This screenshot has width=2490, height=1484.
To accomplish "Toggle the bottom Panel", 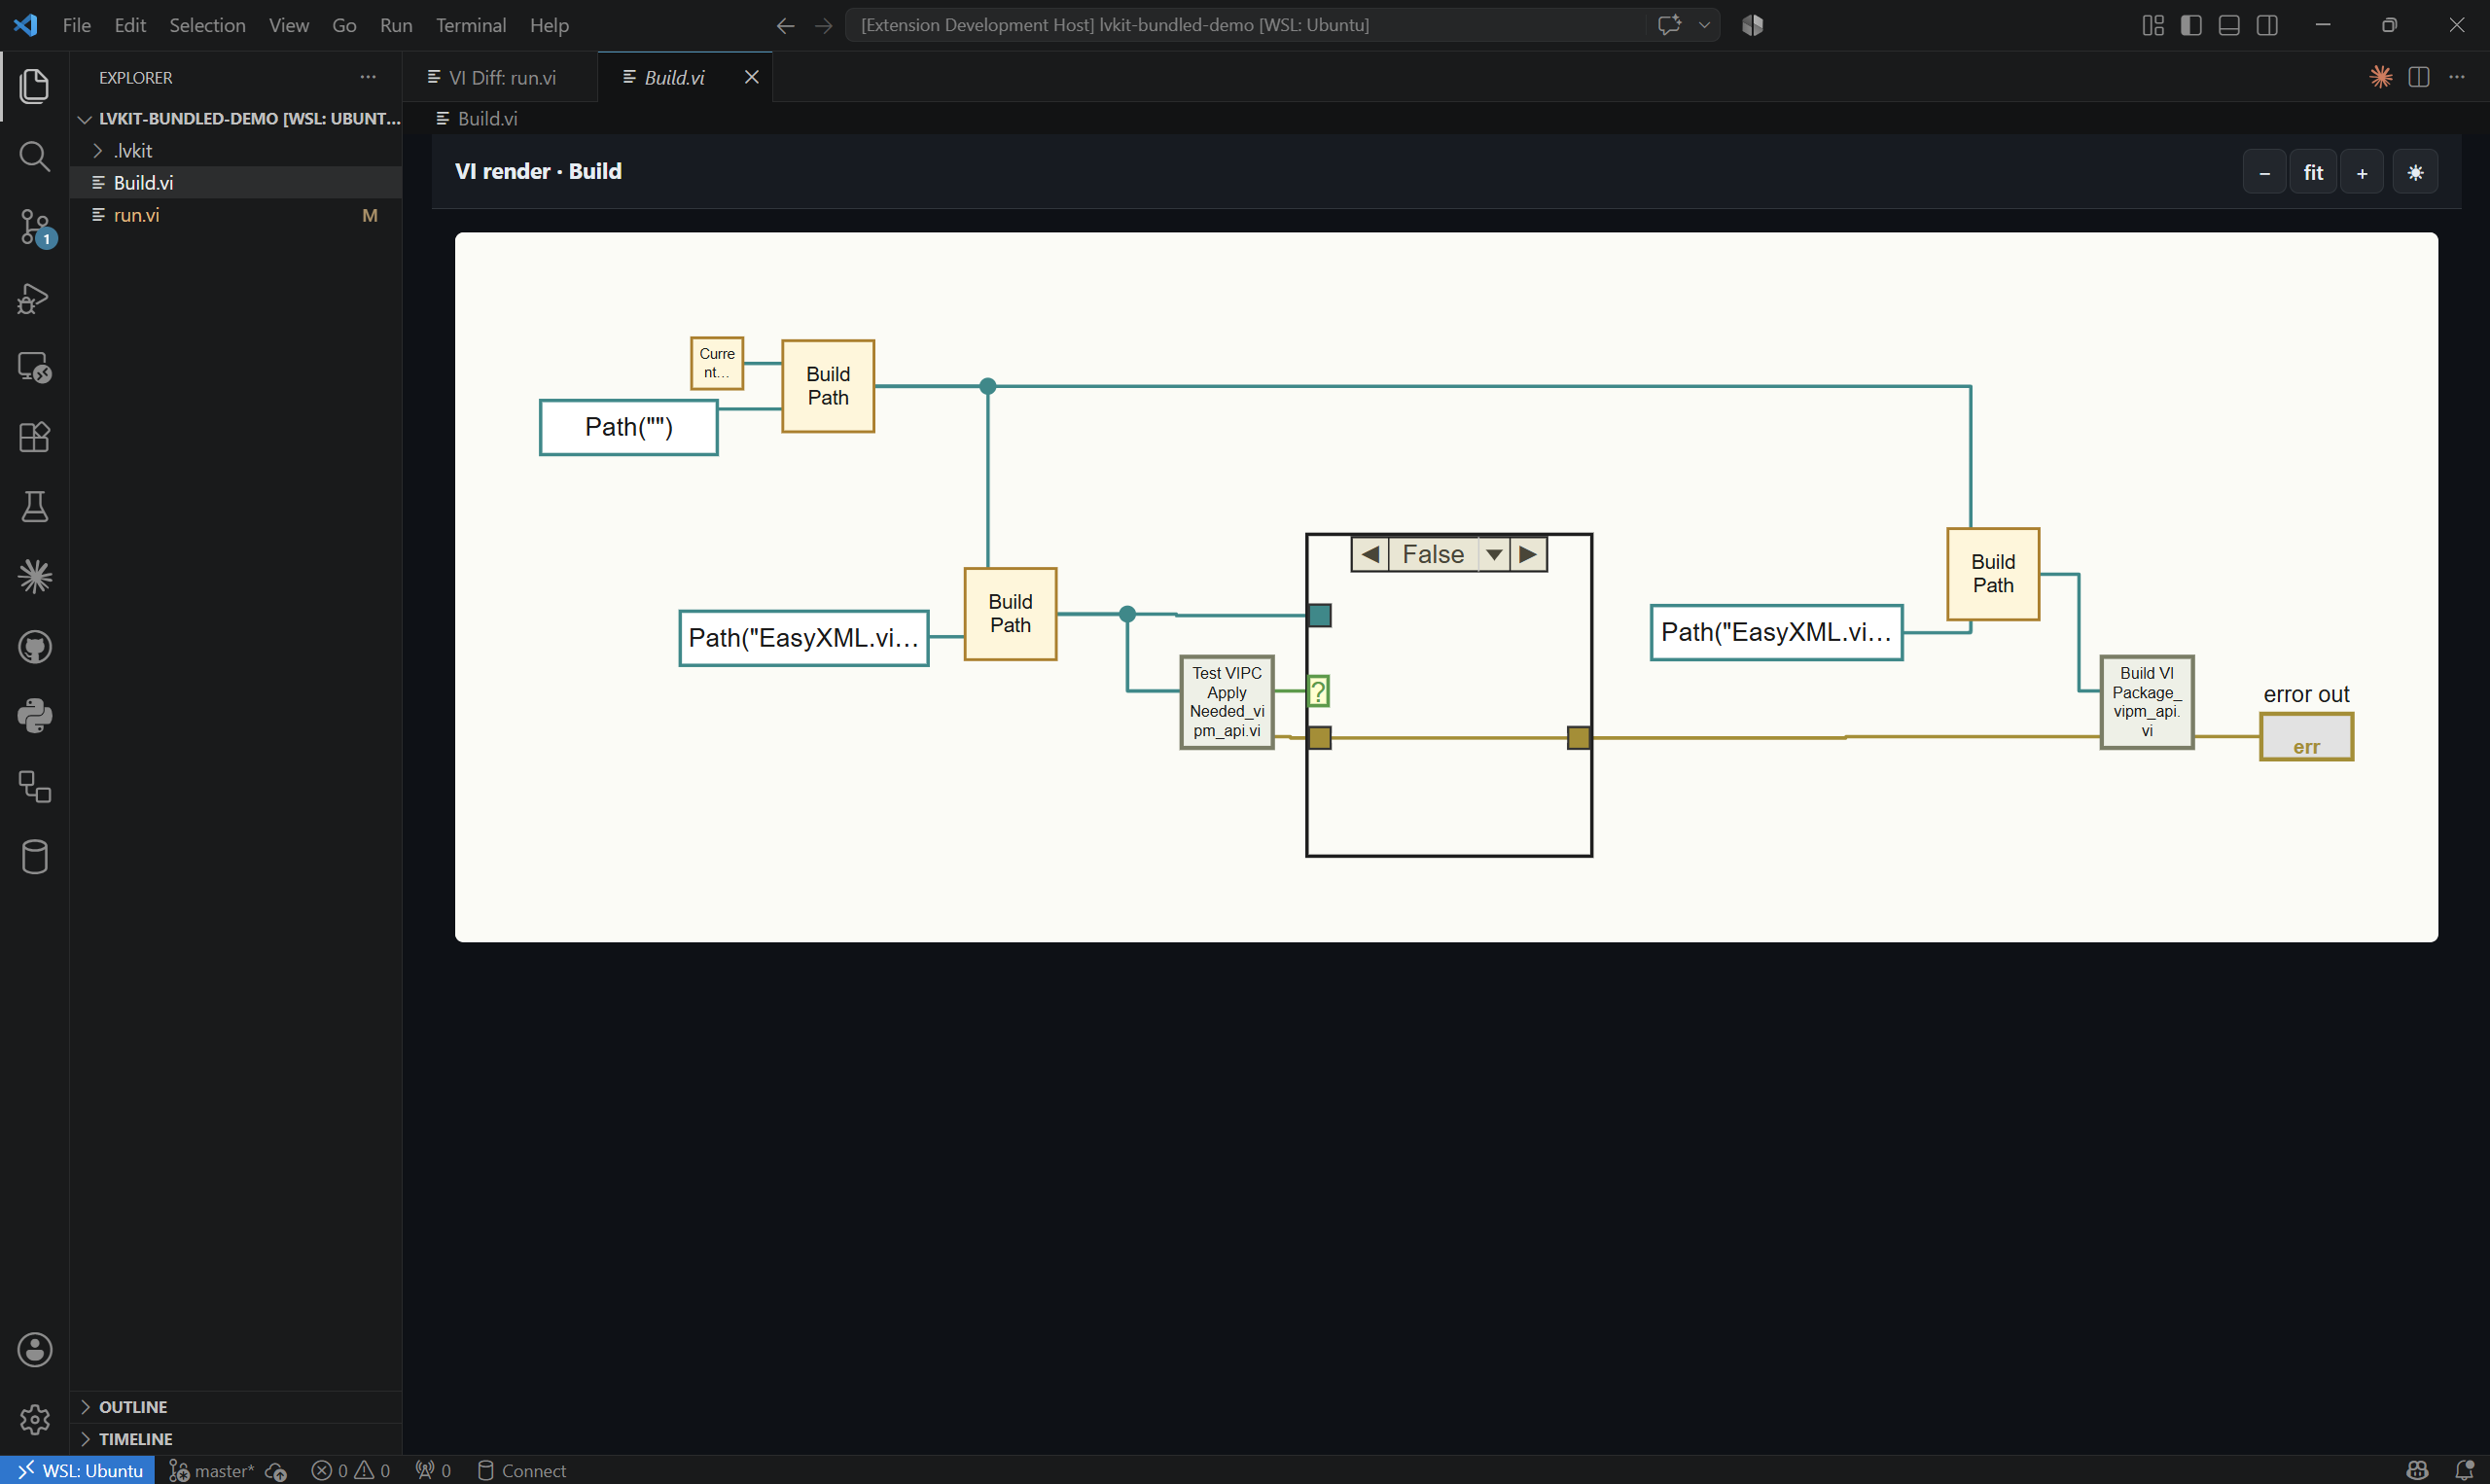I will coord(2229,25).
